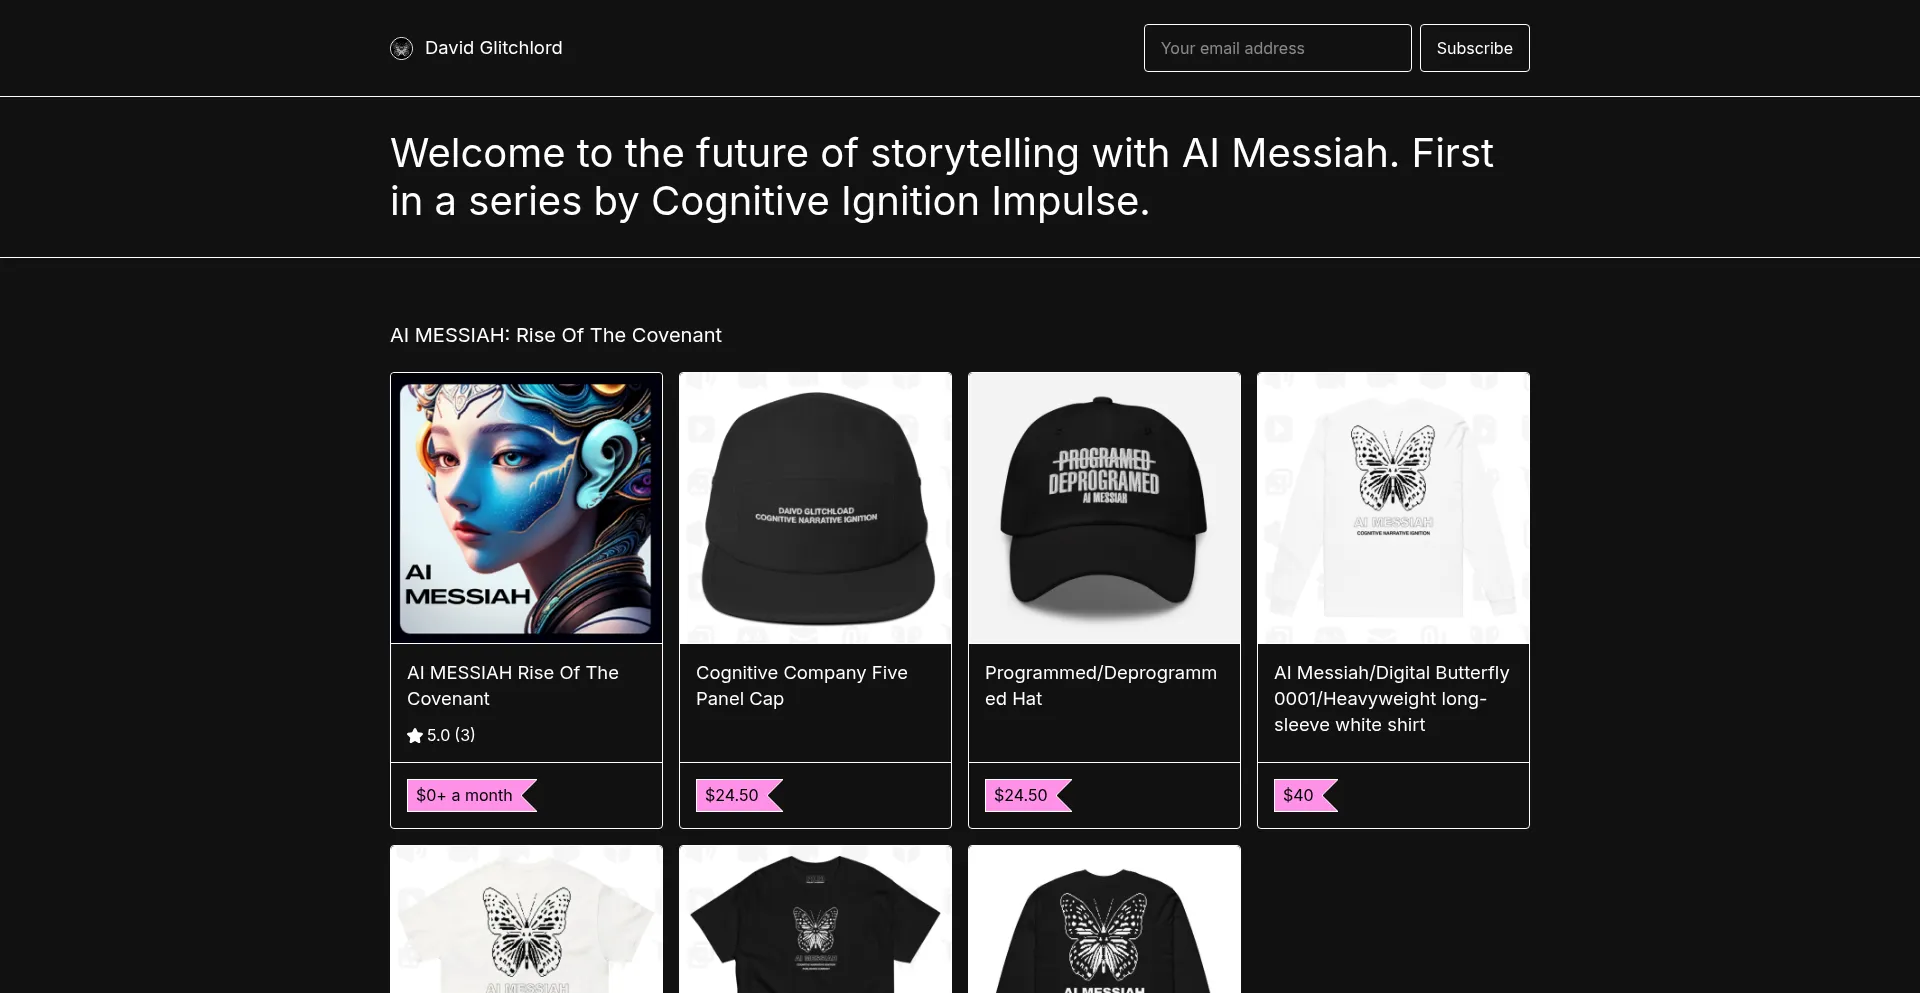Click the David Glitchlord avatar icon
The height and width of the screenshot is (993, 1920).
pyautogui.click(x=401, y=48)
